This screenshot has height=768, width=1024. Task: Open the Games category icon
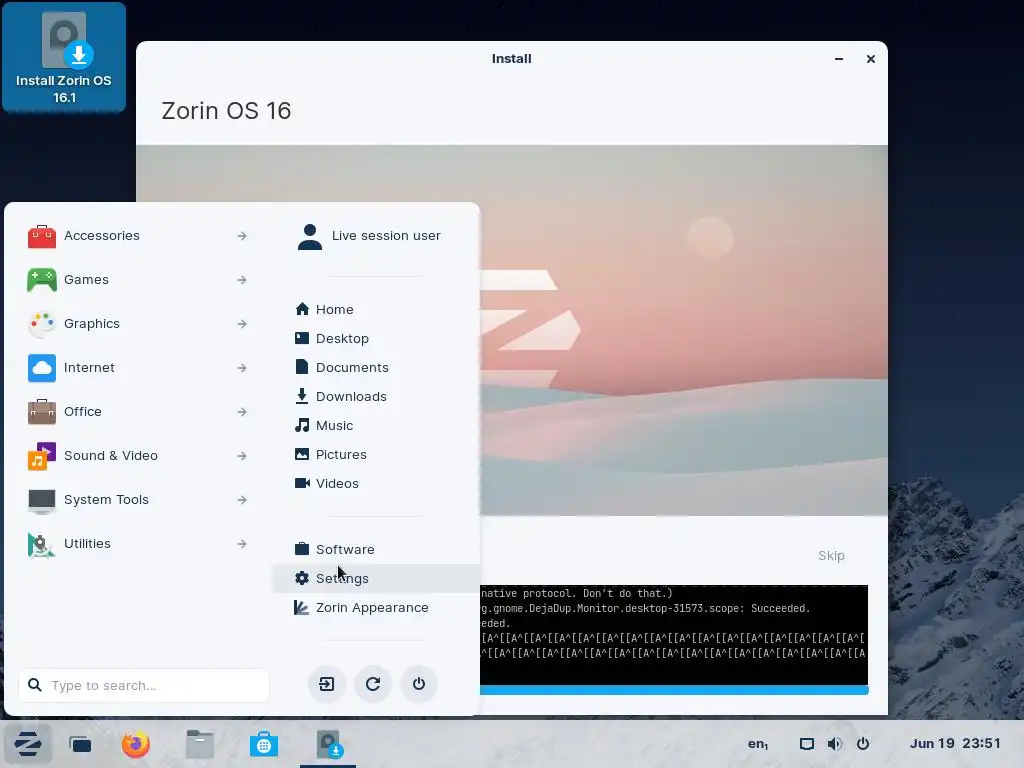click(x=42, y=280)
